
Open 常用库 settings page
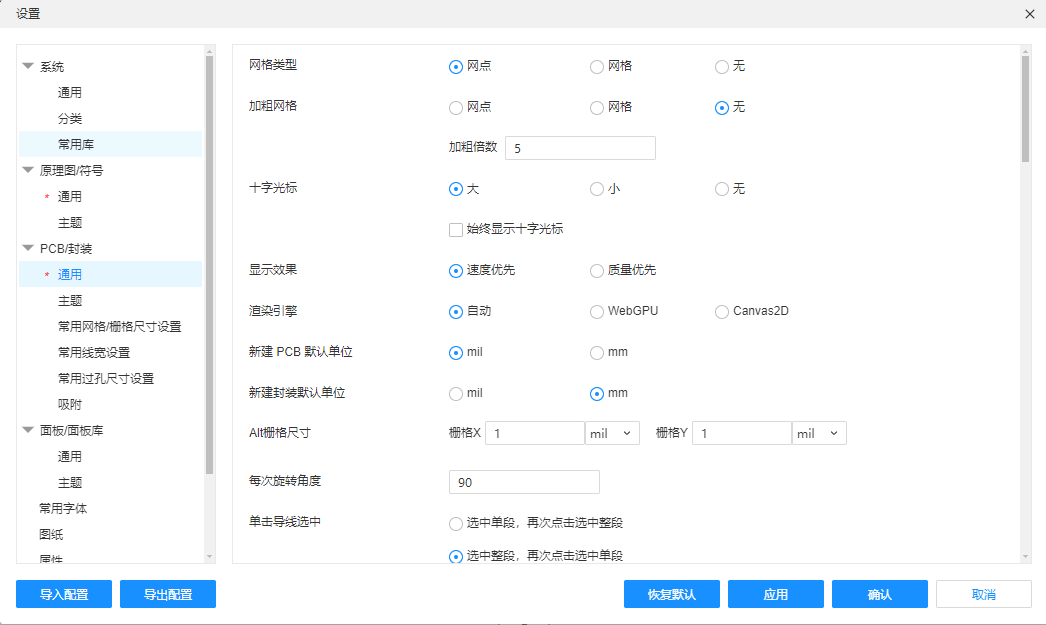(76, 144)
